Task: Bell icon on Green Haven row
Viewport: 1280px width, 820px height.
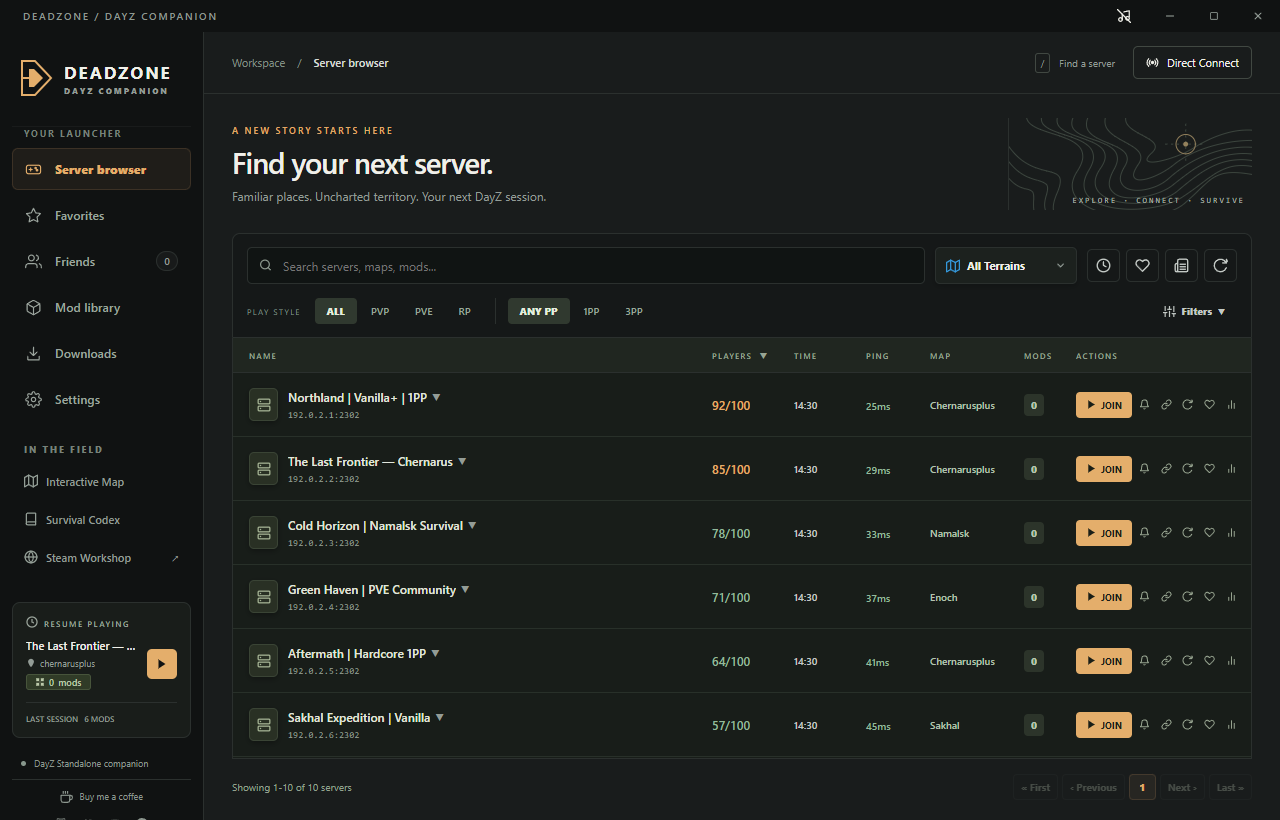Action: [x=1144, y=597]
